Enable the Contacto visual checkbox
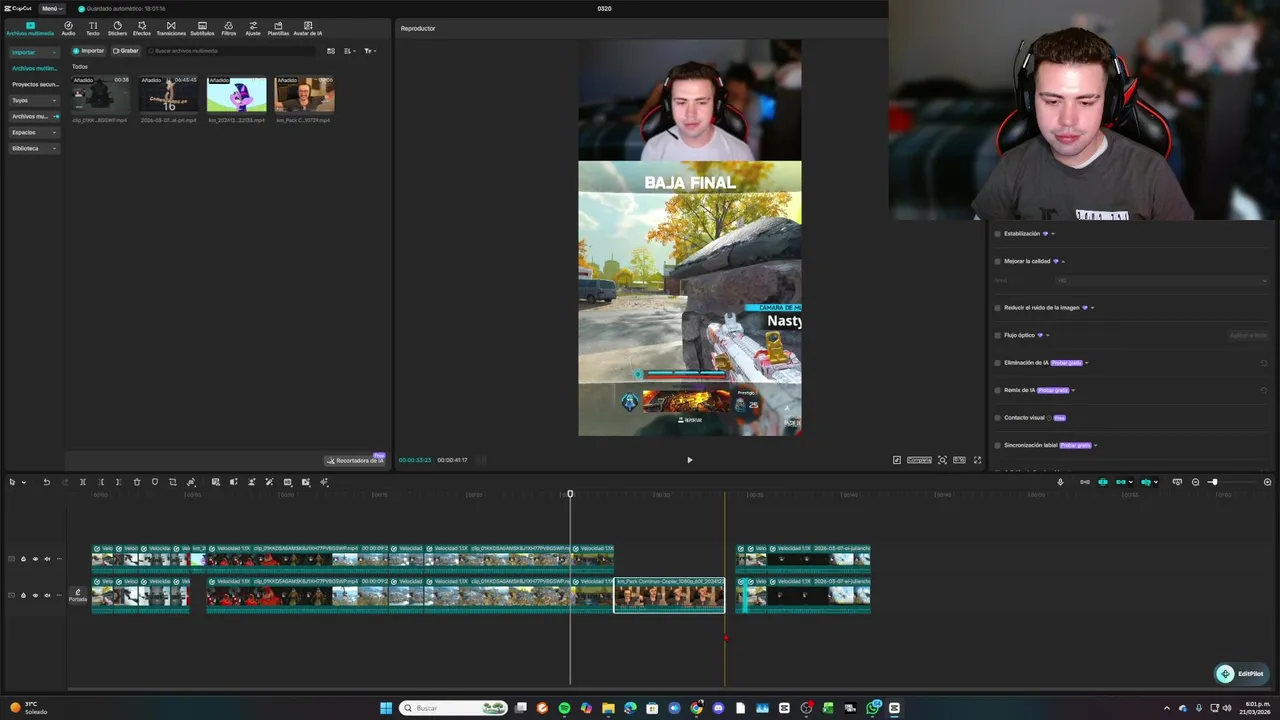Screen dimensions: 1280x720 pyautogui.click(x=997, y=418)
